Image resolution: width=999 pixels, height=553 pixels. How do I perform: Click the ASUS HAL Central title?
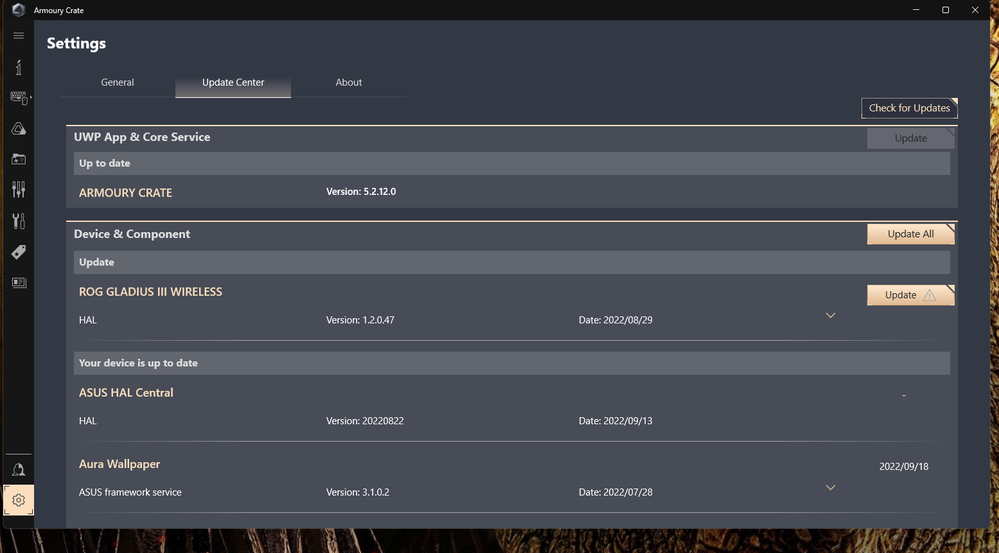point(126,392)
